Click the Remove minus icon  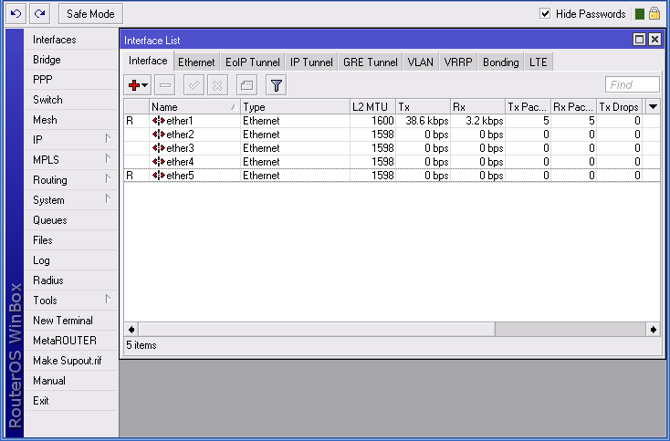166,86
